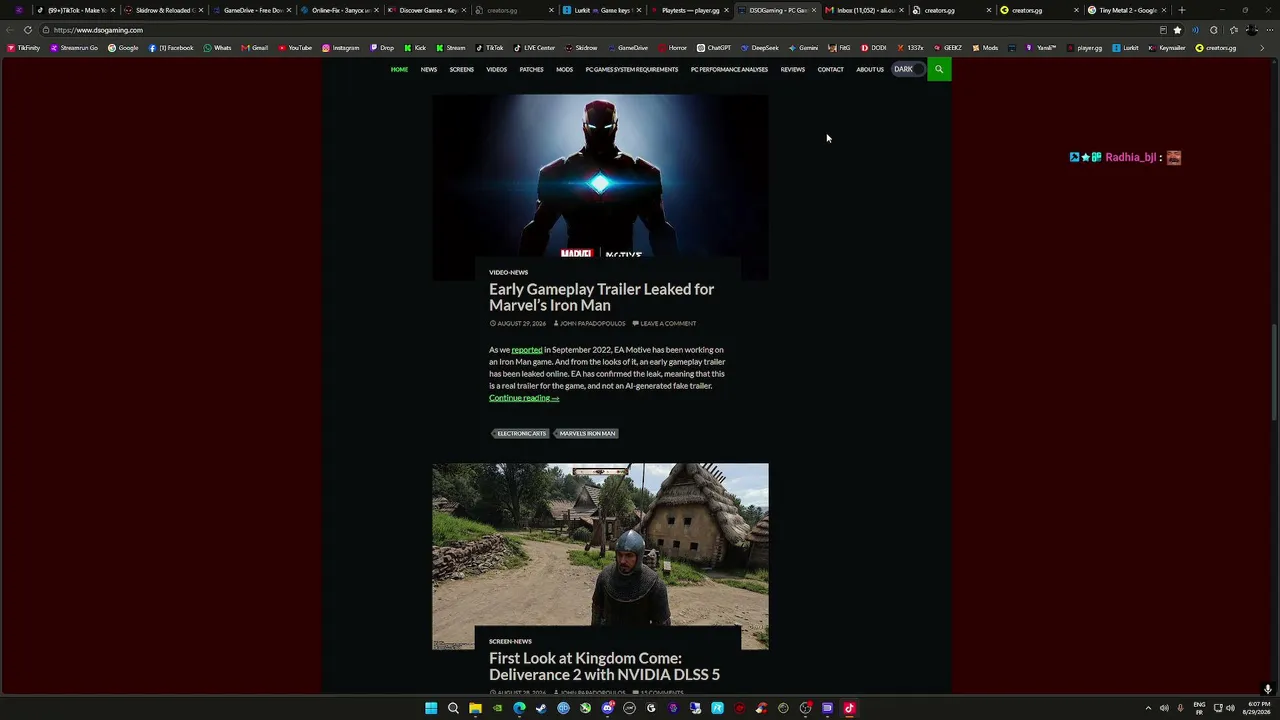Switch to the Skidrow & Reloaded tab
This screenshot has width=1280, height=720.
click(163, 10)
